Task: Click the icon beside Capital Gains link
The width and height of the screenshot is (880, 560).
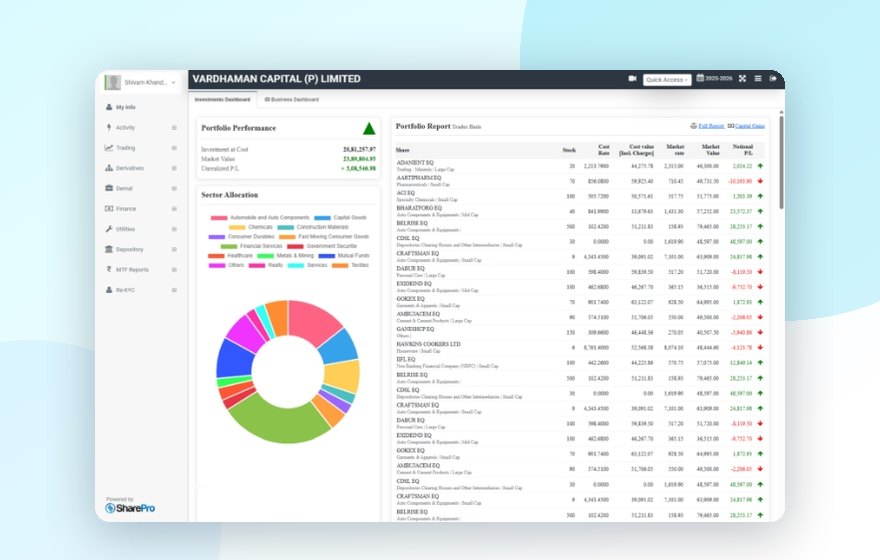Action: tap(731, 126)
